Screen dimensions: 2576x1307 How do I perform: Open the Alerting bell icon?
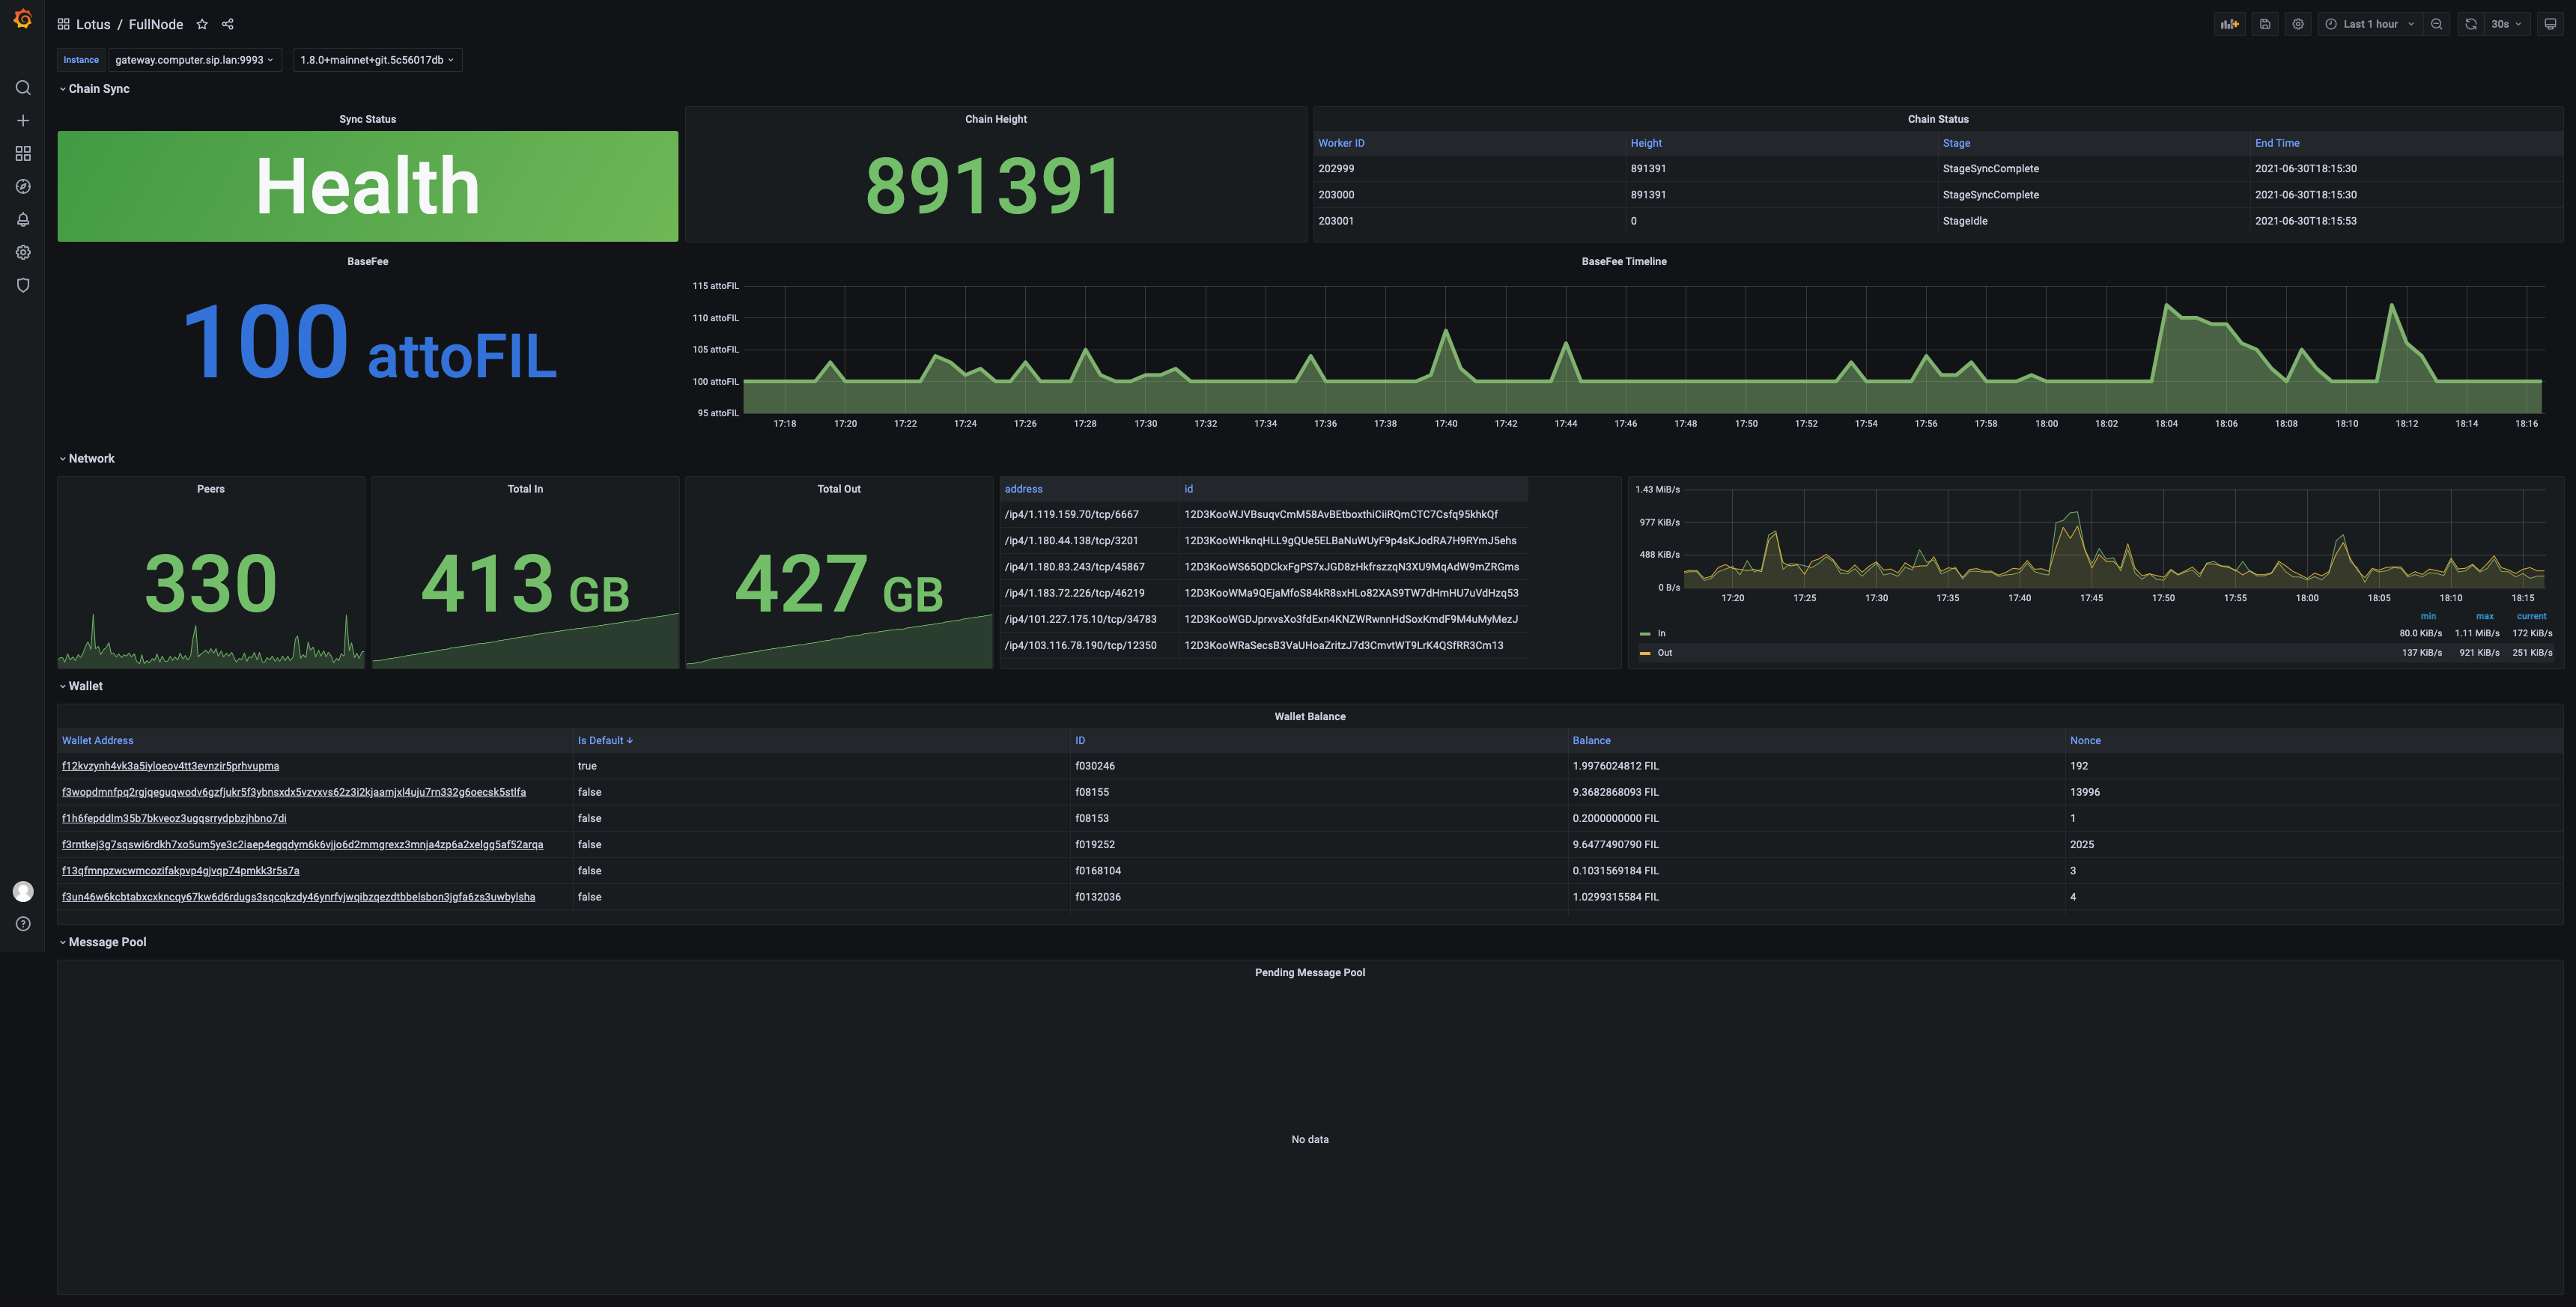[23, 220]
